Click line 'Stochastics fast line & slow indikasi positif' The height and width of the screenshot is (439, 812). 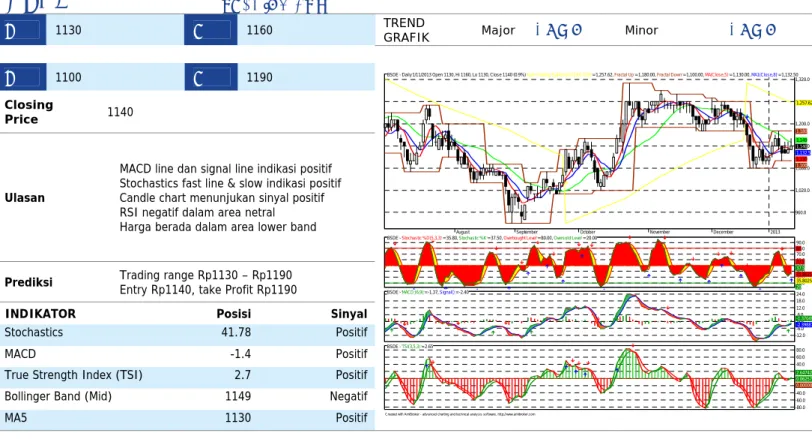230,183
